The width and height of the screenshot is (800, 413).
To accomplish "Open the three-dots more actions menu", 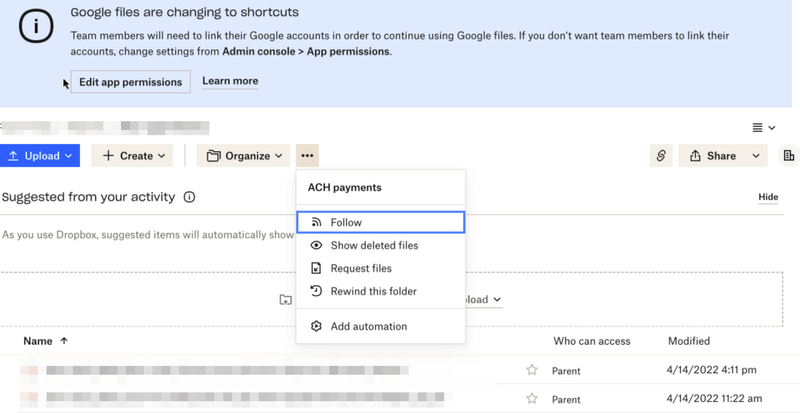I will click(307, 156).
